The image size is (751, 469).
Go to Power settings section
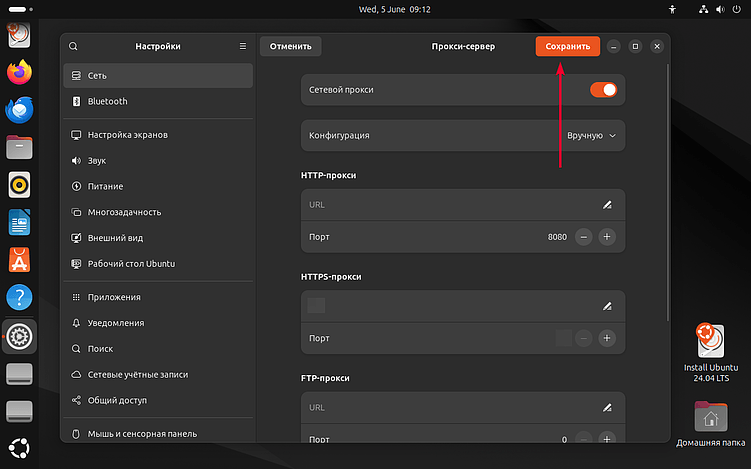[104, 186]
